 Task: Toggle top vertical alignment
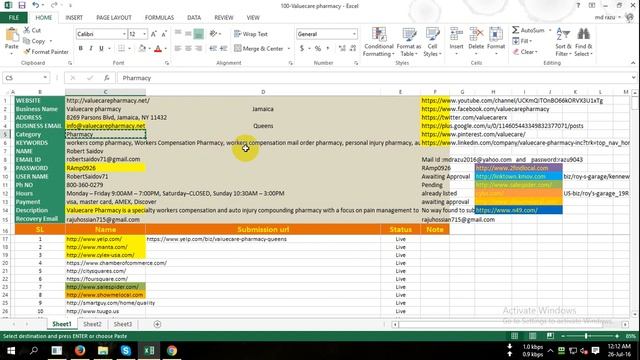178,34
